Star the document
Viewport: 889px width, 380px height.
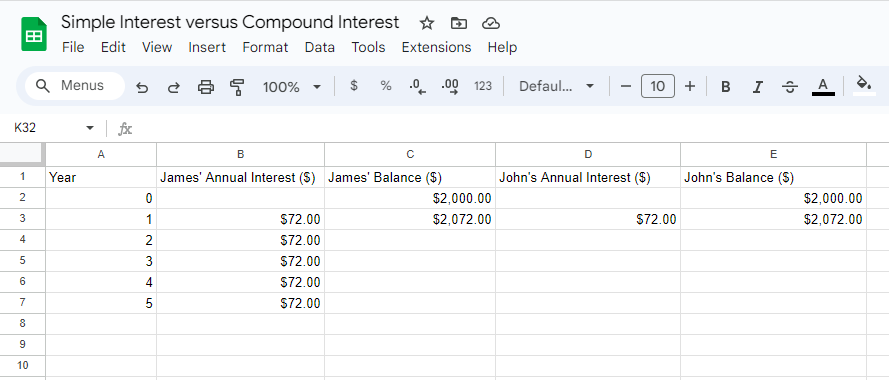click(x=426, y=23)
